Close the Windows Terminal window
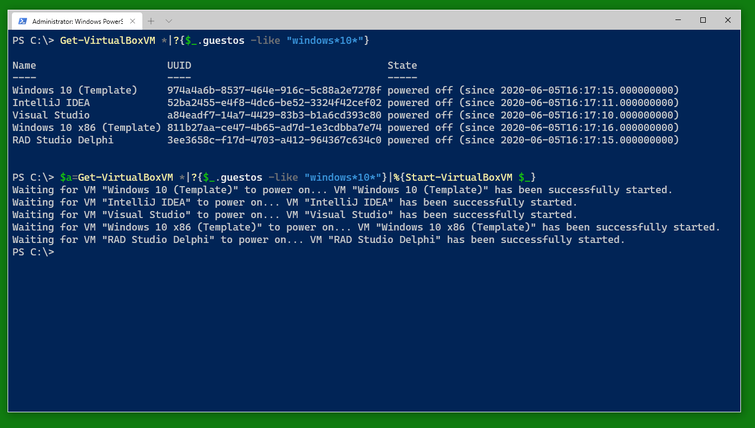 point(728,20)
